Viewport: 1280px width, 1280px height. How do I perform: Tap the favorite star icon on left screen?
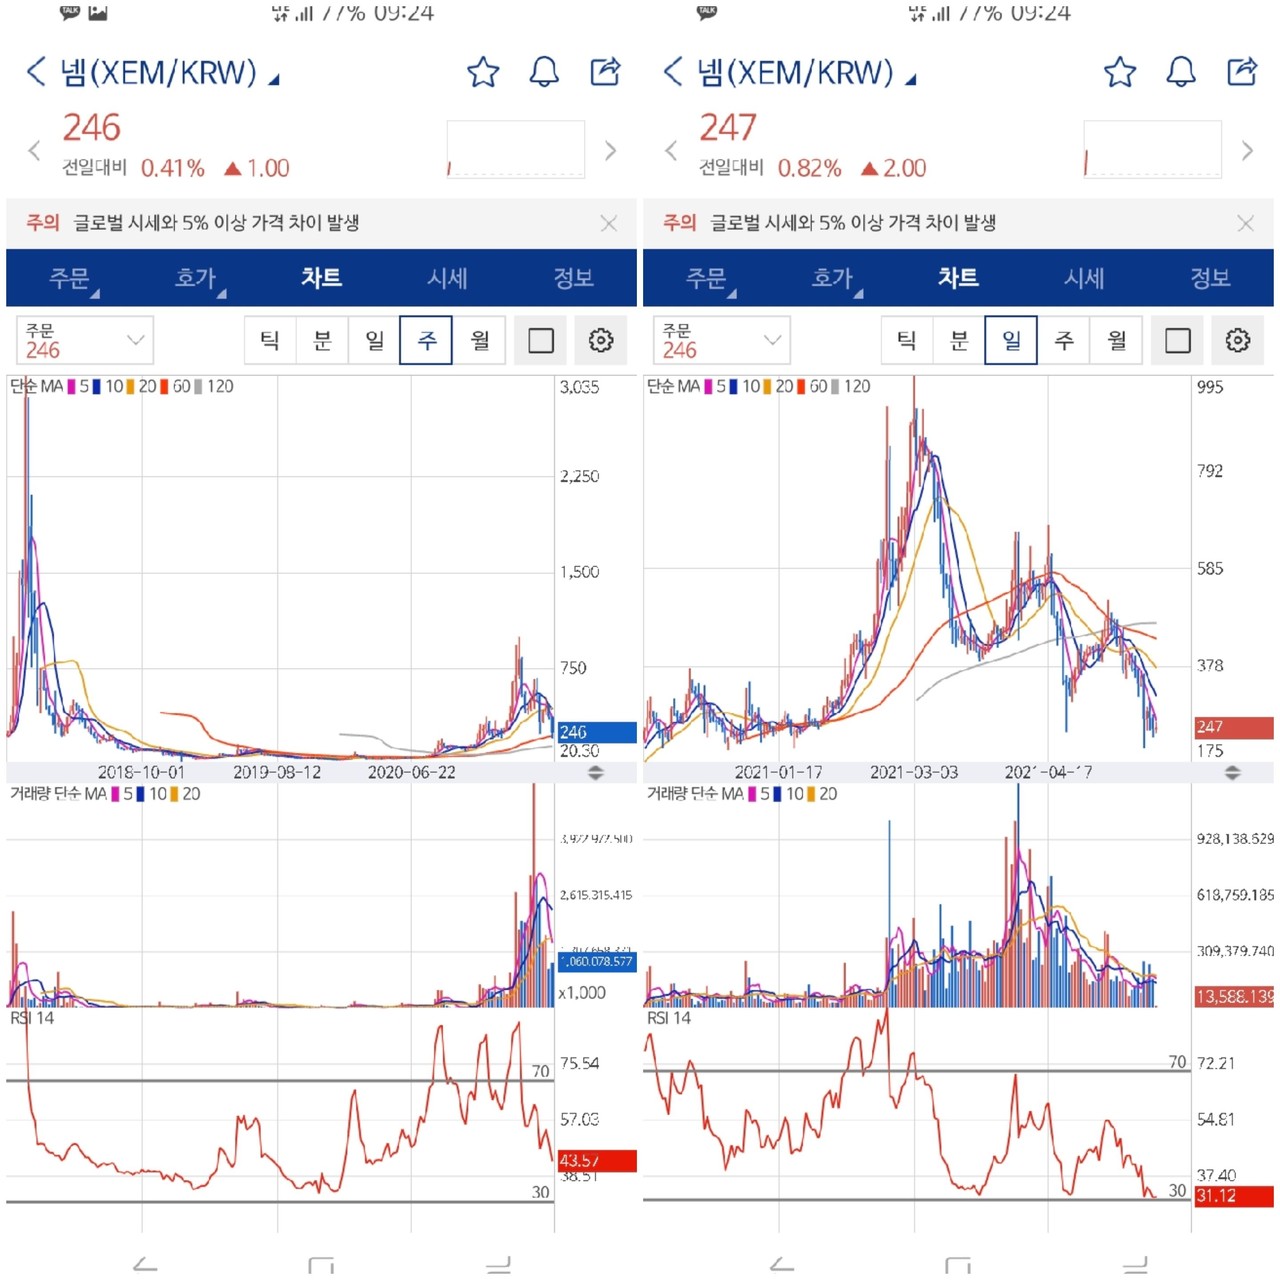click(x=483, y=72)
